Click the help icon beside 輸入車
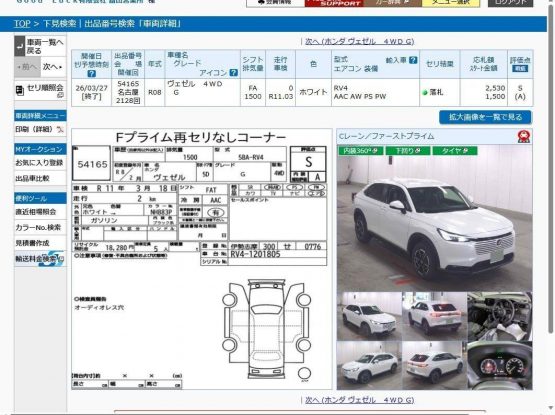 click(413, 60)
